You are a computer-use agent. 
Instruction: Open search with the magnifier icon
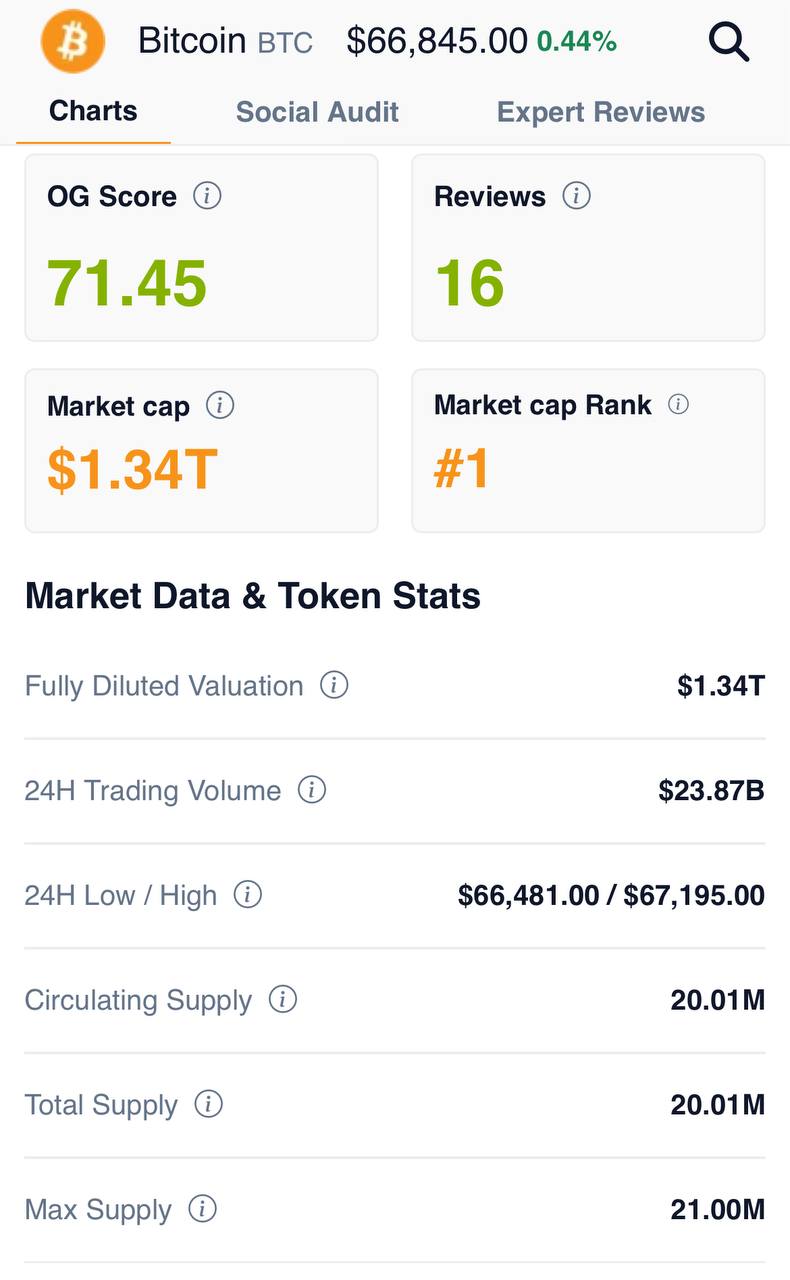tap(728, 42)
